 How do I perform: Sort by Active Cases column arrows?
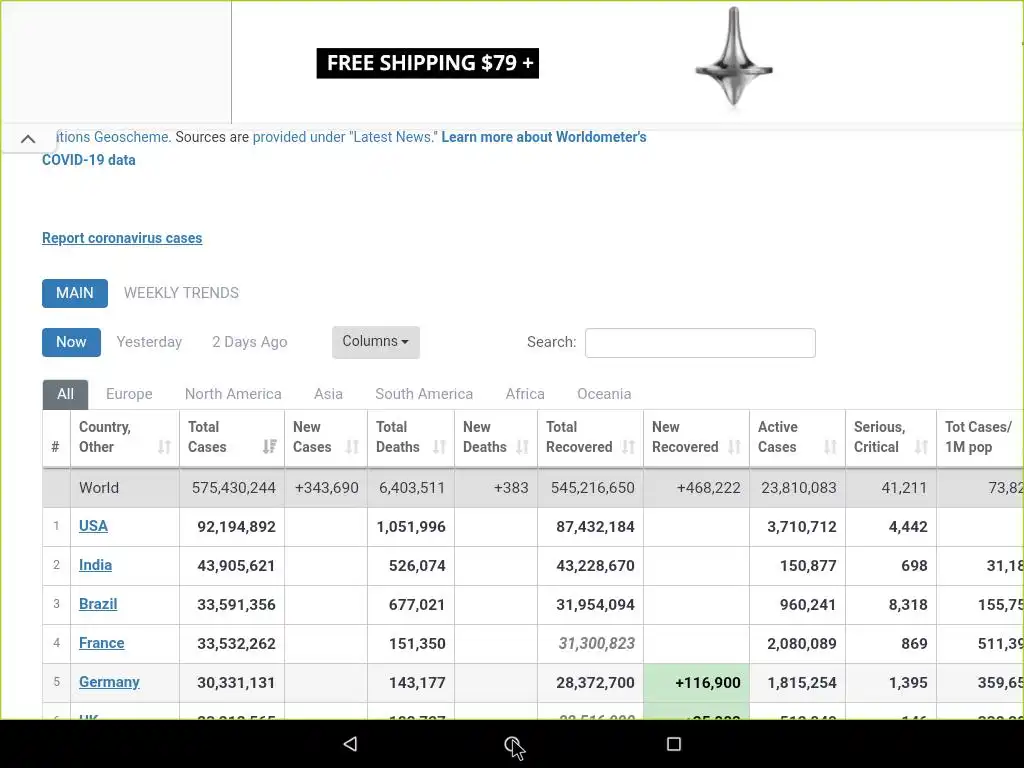[830, 447]
